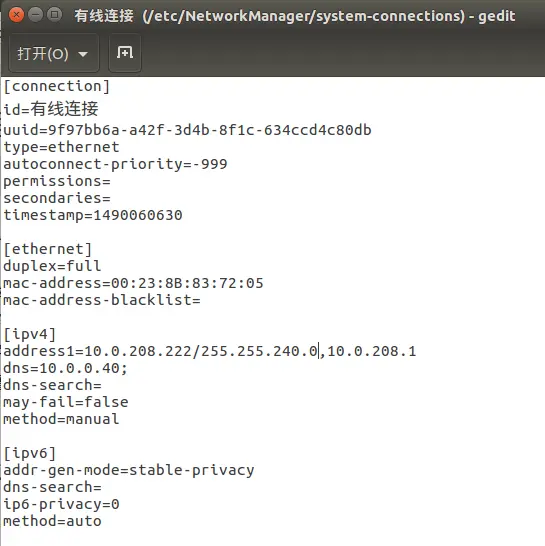545x546 pixels.
Task: Click the window title text in titlebar
Action: pos(295,16)
